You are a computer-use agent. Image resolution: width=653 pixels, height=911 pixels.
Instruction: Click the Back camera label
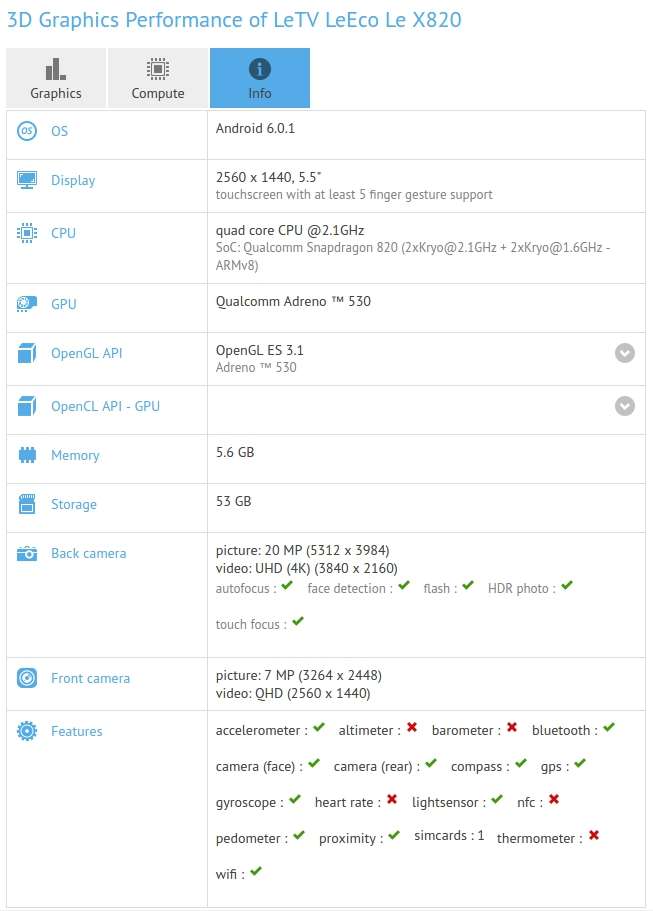(88, 554)
